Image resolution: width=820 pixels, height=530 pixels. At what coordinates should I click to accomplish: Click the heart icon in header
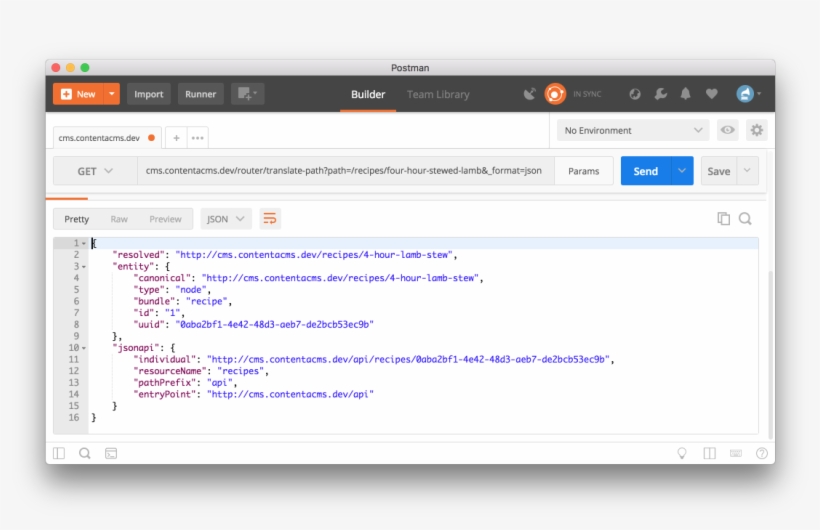[x=711, y=94]
